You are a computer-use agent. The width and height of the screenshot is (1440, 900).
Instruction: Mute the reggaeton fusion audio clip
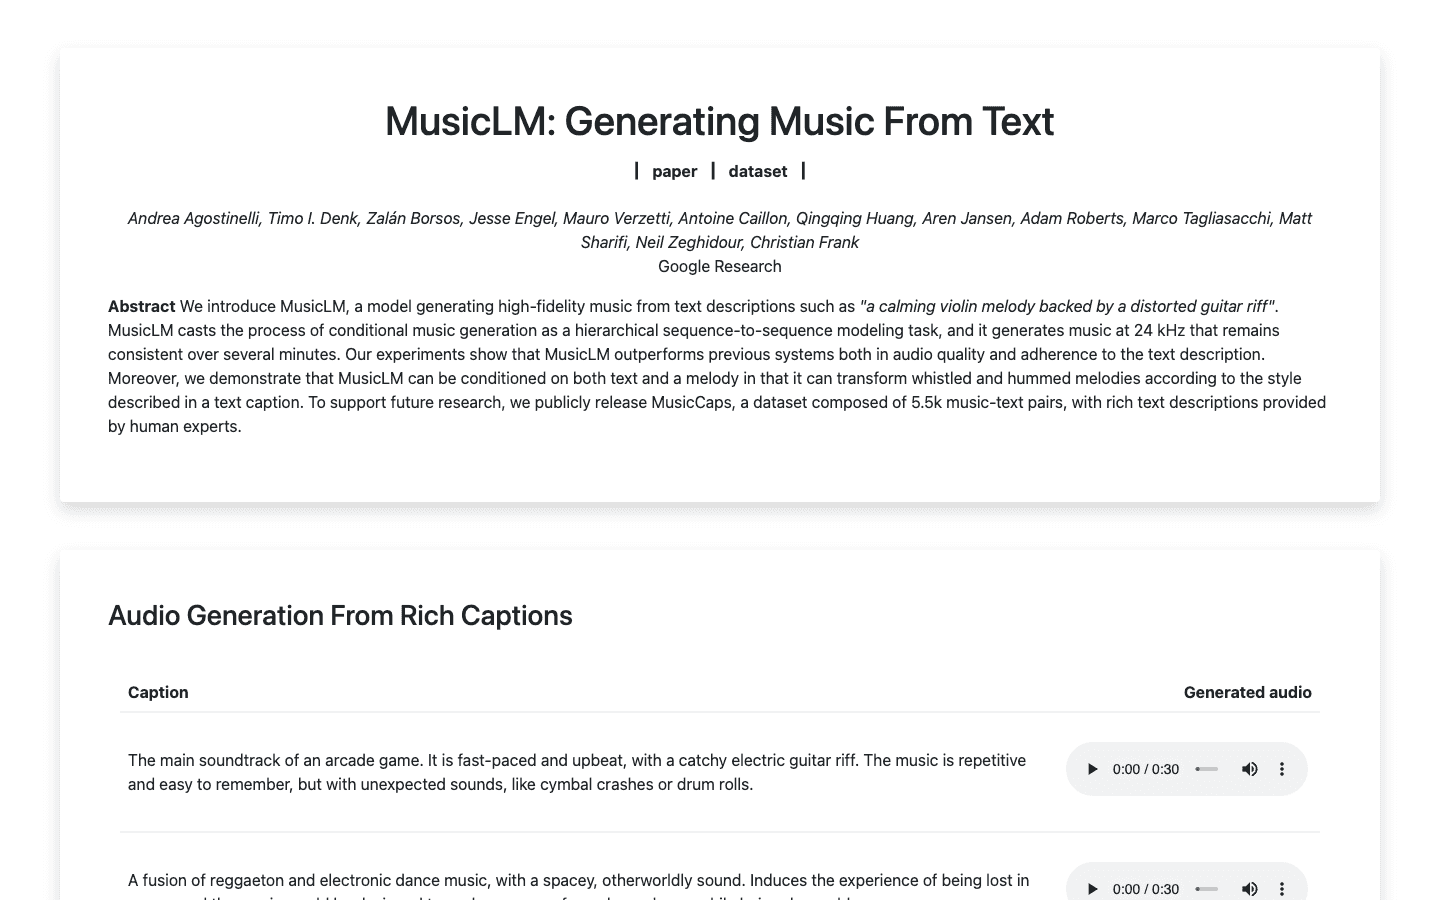click(1249, 888)
